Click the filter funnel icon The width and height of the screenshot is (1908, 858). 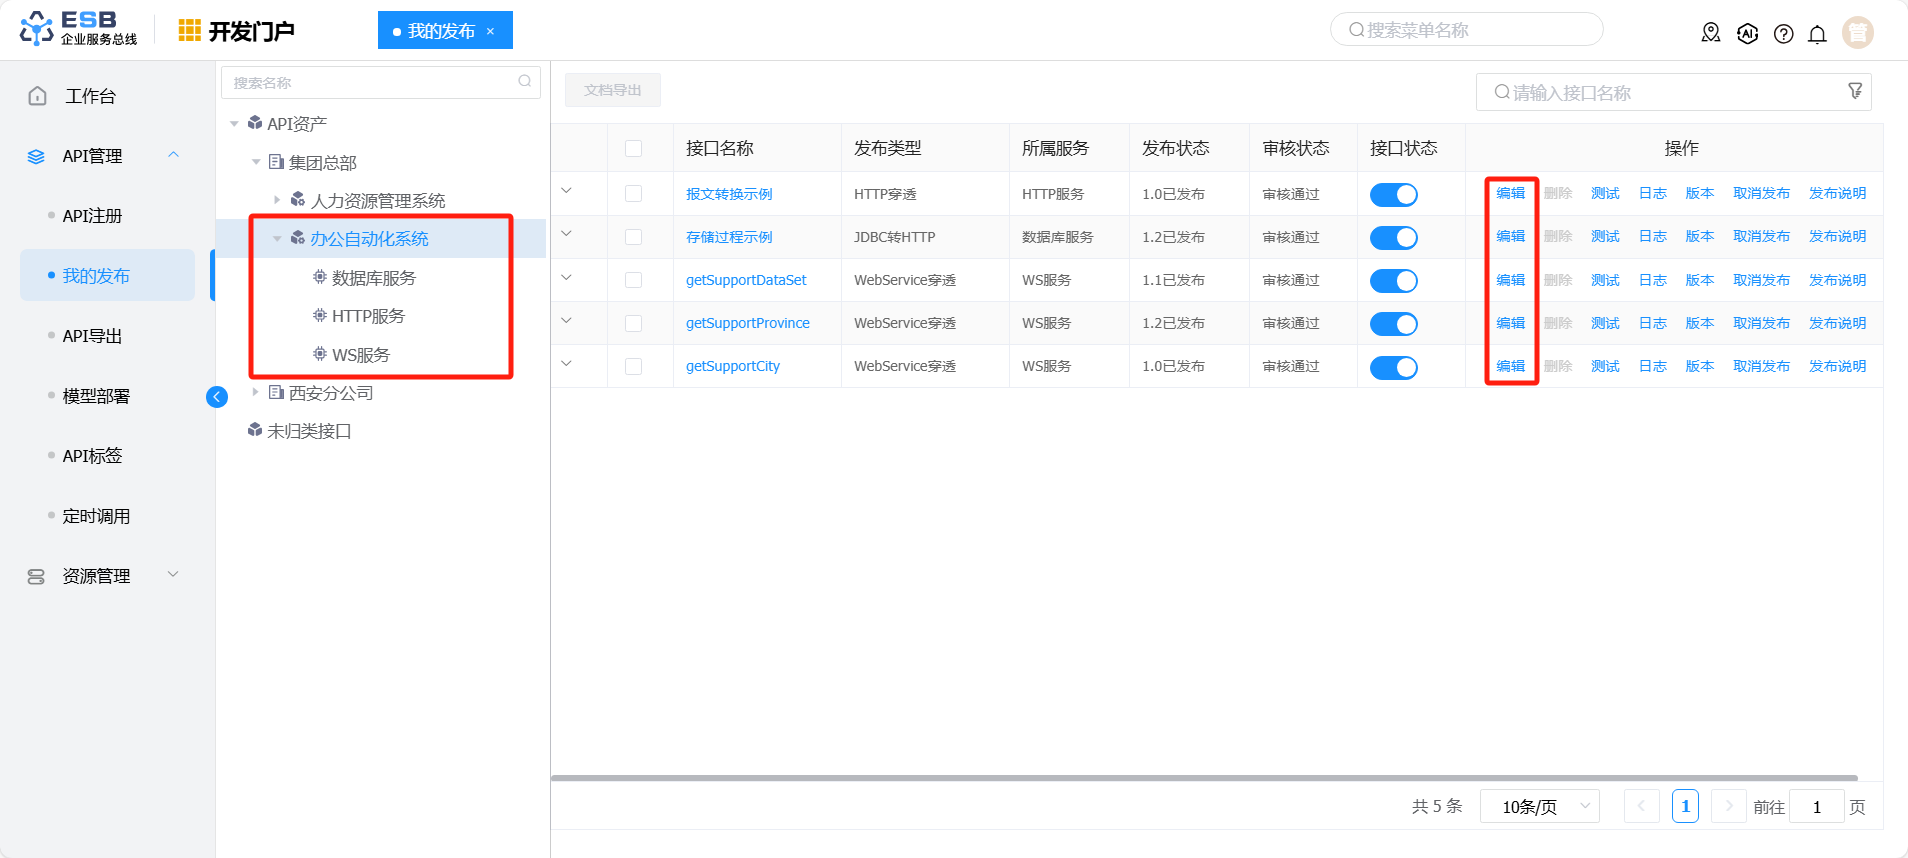point(1855,91)
